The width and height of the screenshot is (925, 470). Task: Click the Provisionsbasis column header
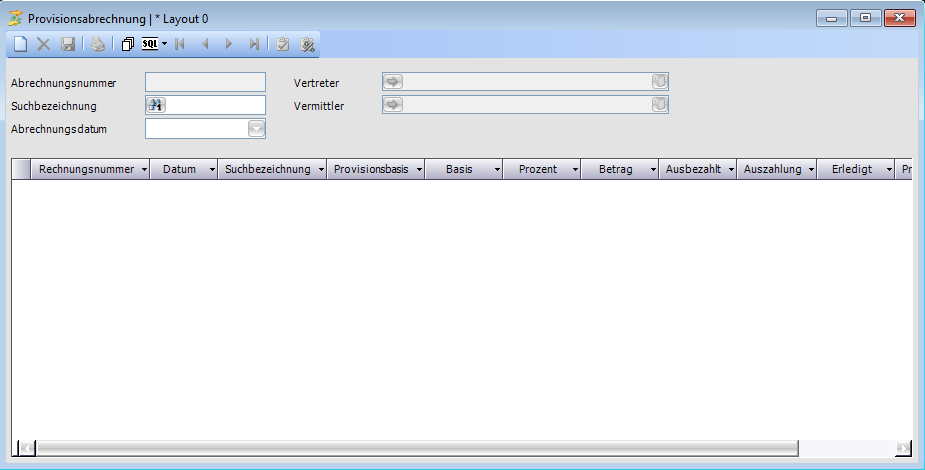370,170
